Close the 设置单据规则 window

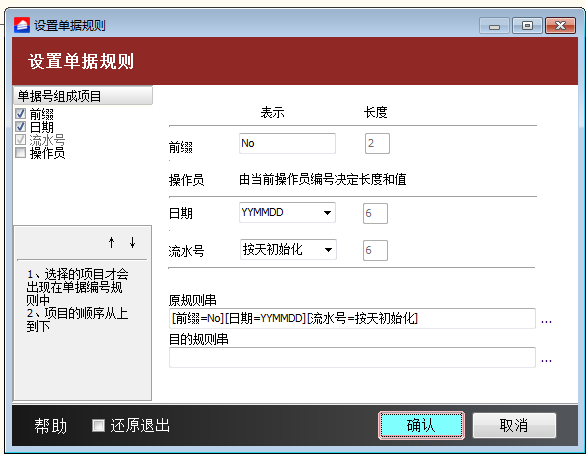pos(560,26)
